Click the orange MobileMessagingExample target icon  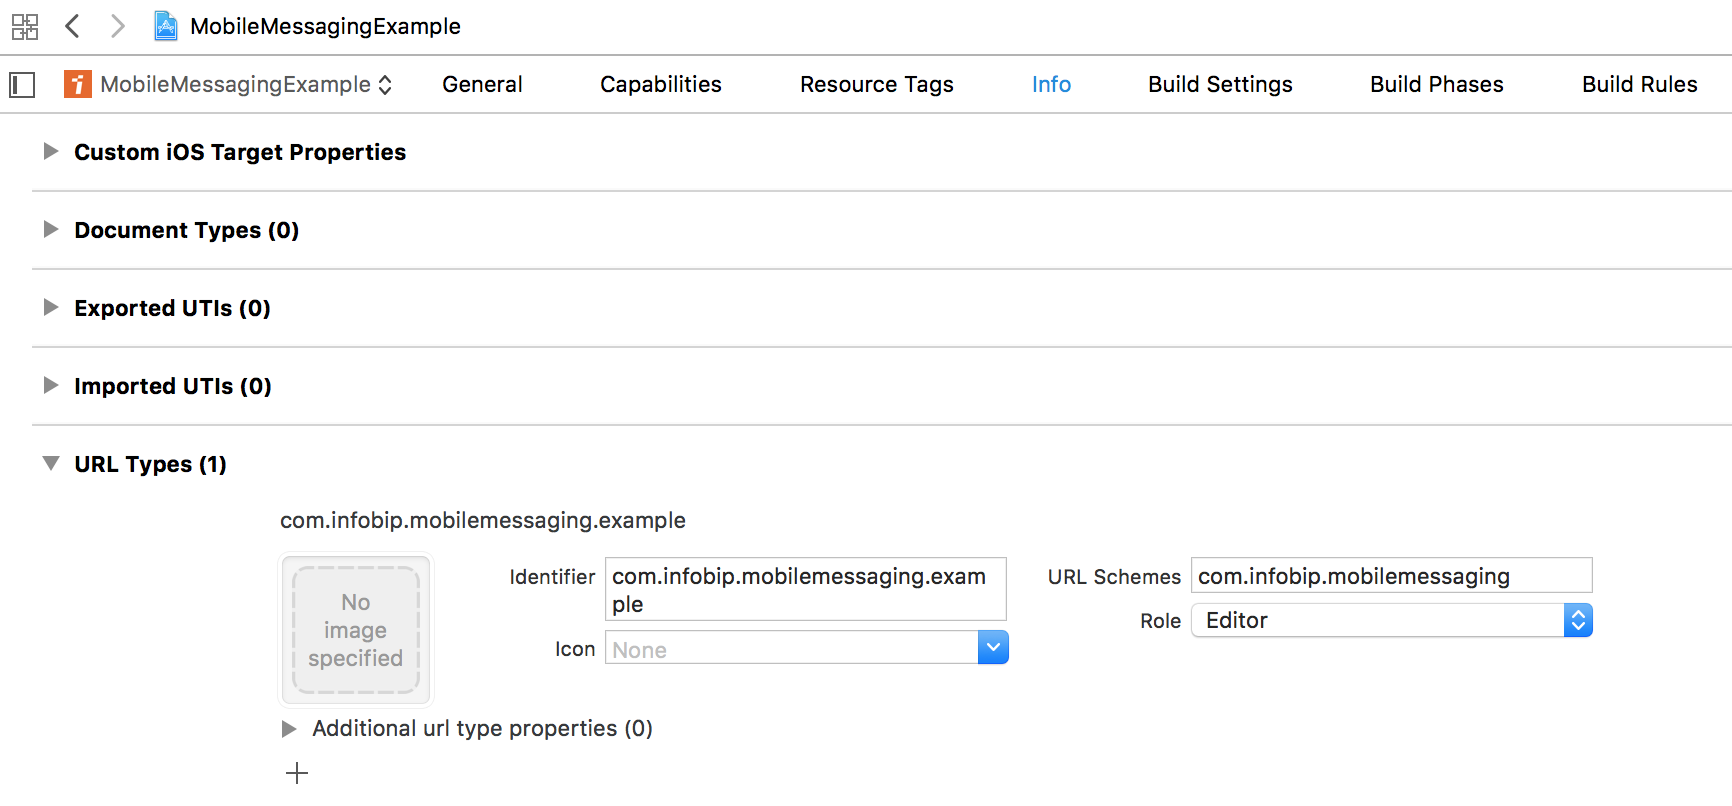[78, 84]
